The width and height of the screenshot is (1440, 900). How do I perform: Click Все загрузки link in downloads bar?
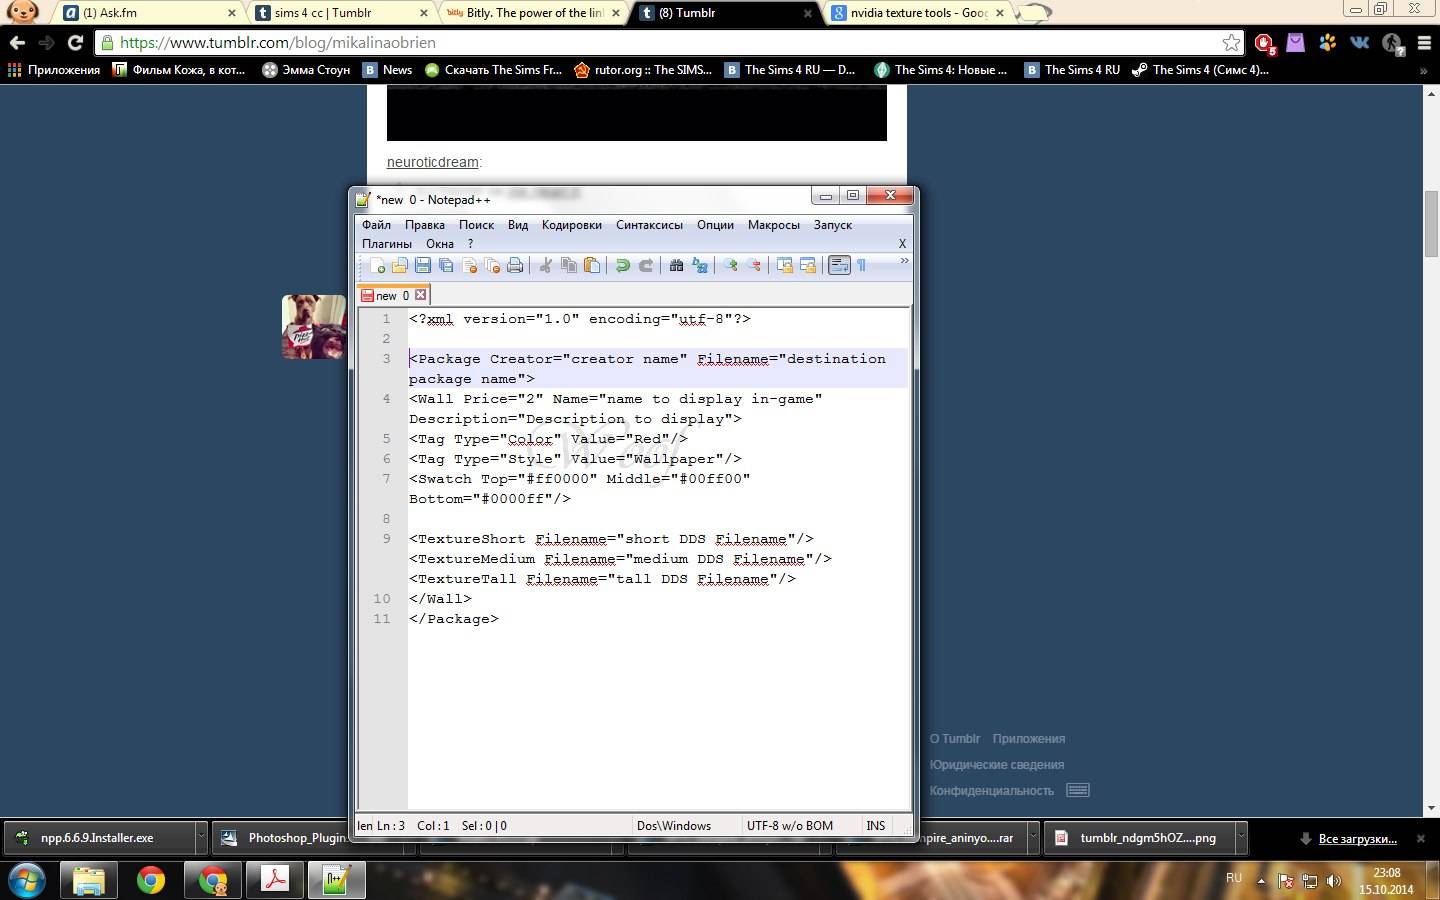(x=1357, y=839)
